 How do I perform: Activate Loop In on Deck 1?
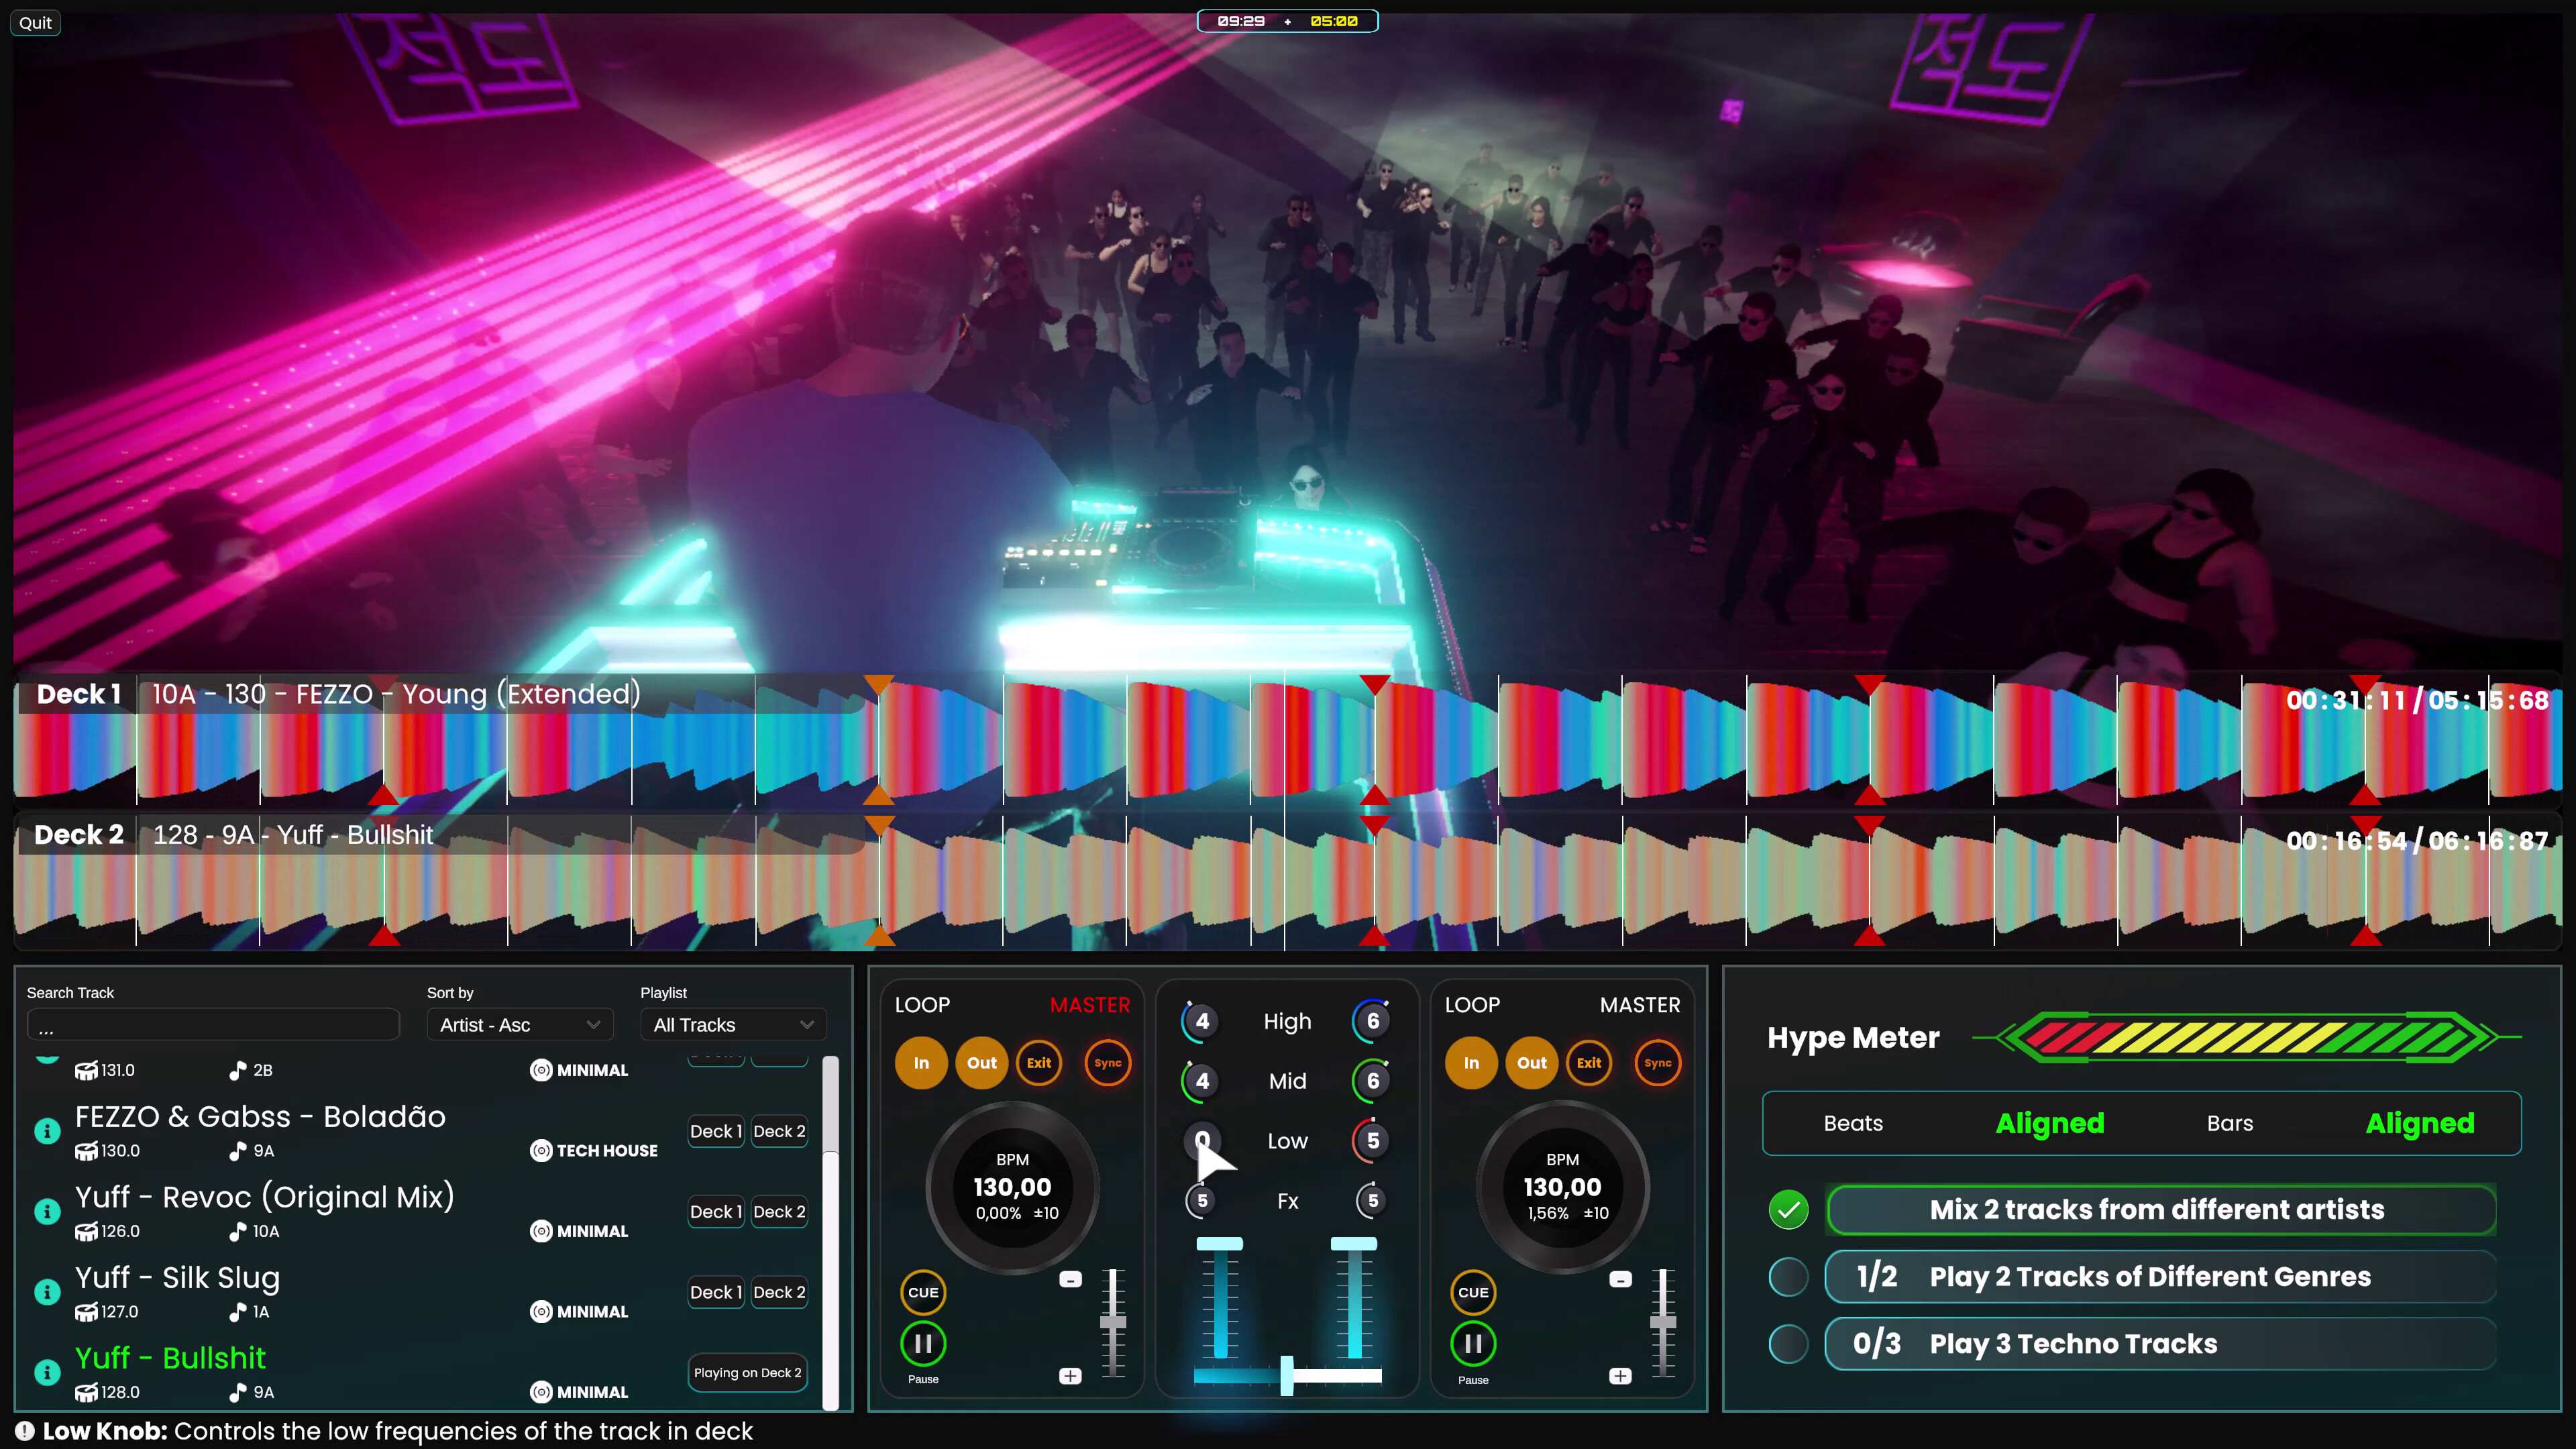921,1063
